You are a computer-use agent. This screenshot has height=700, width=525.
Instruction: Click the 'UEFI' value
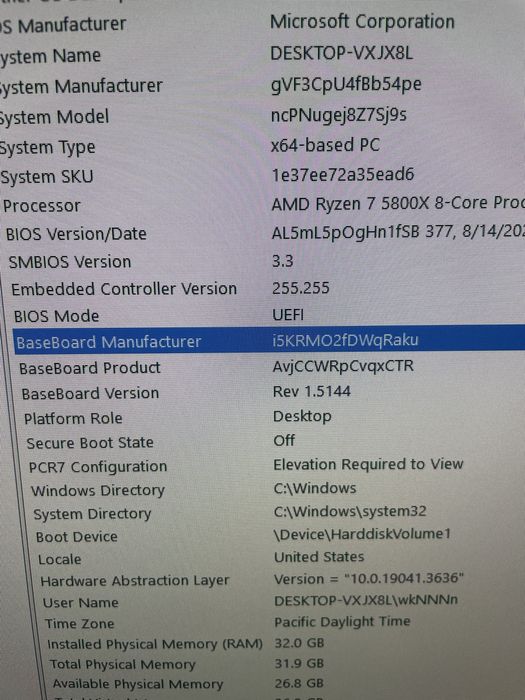(288, 315)
